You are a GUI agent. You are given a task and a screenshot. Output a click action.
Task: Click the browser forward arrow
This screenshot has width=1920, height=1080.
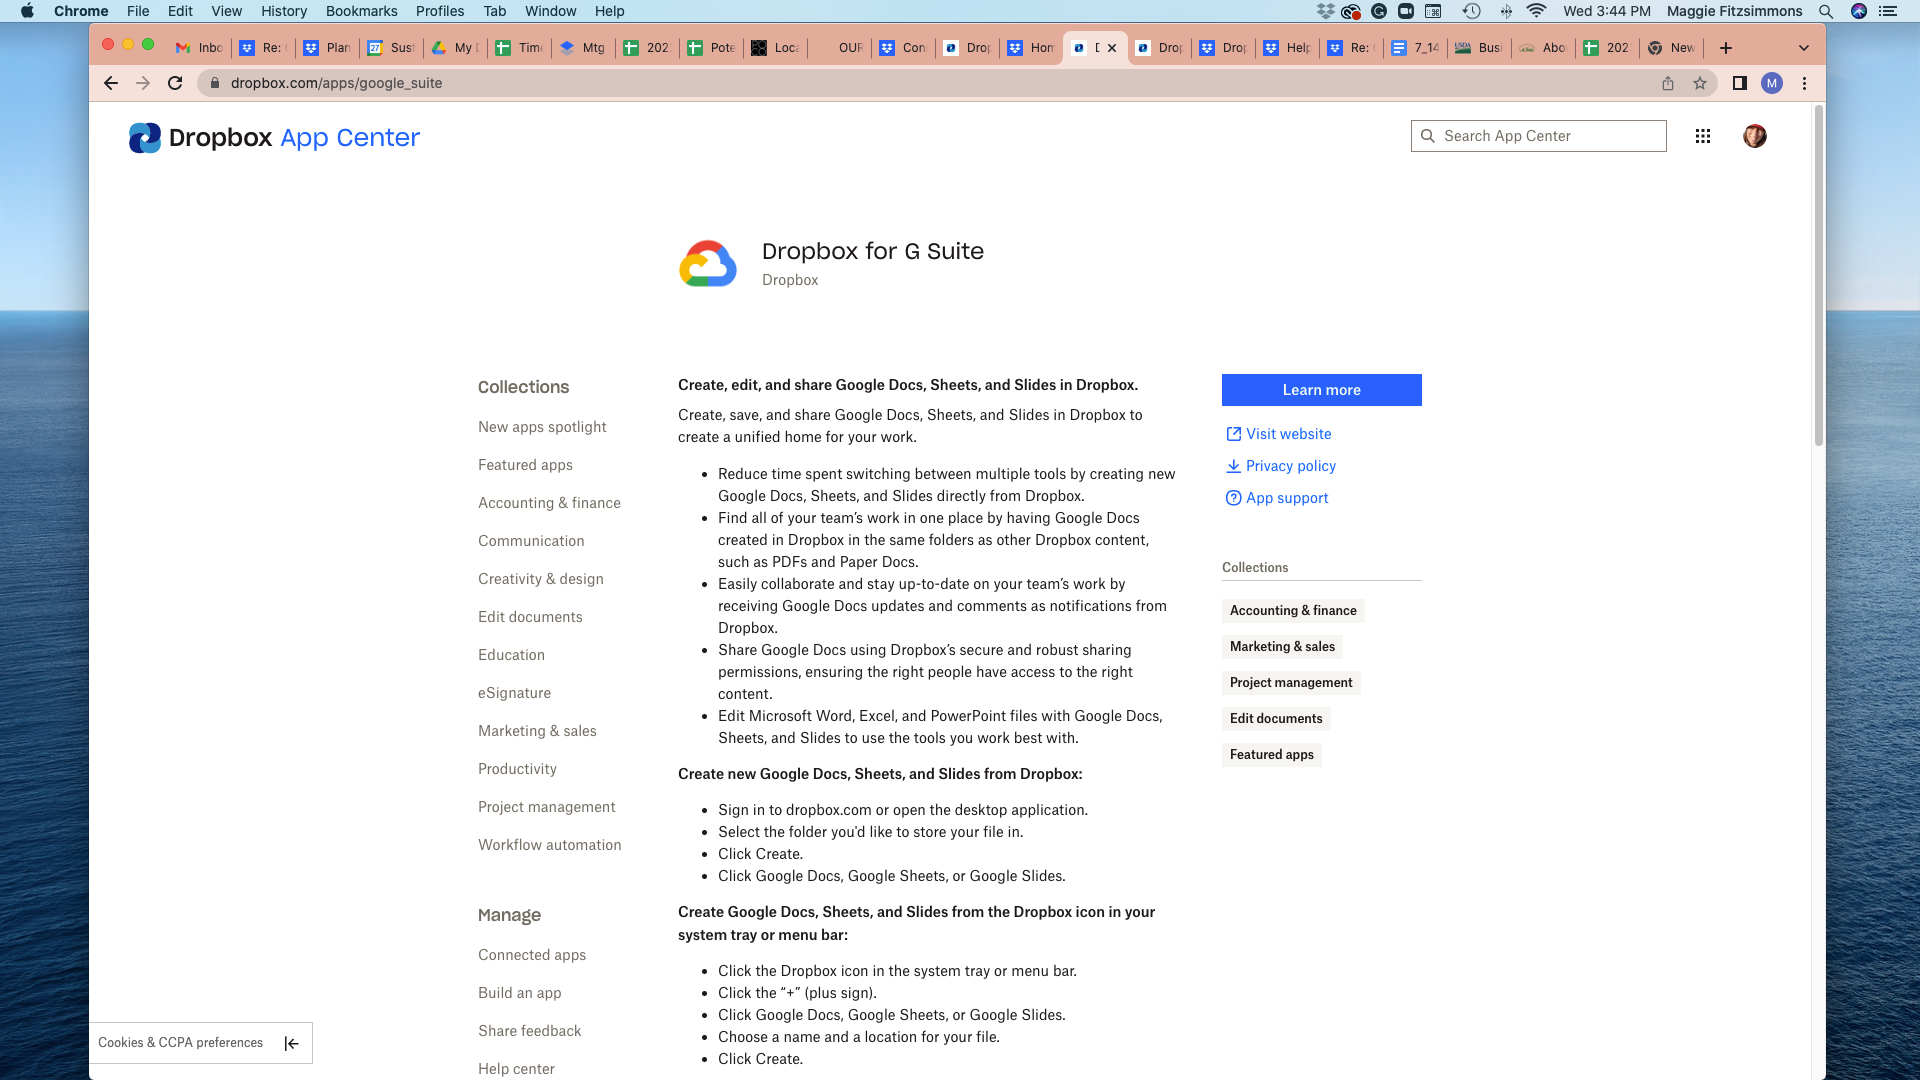143,83
